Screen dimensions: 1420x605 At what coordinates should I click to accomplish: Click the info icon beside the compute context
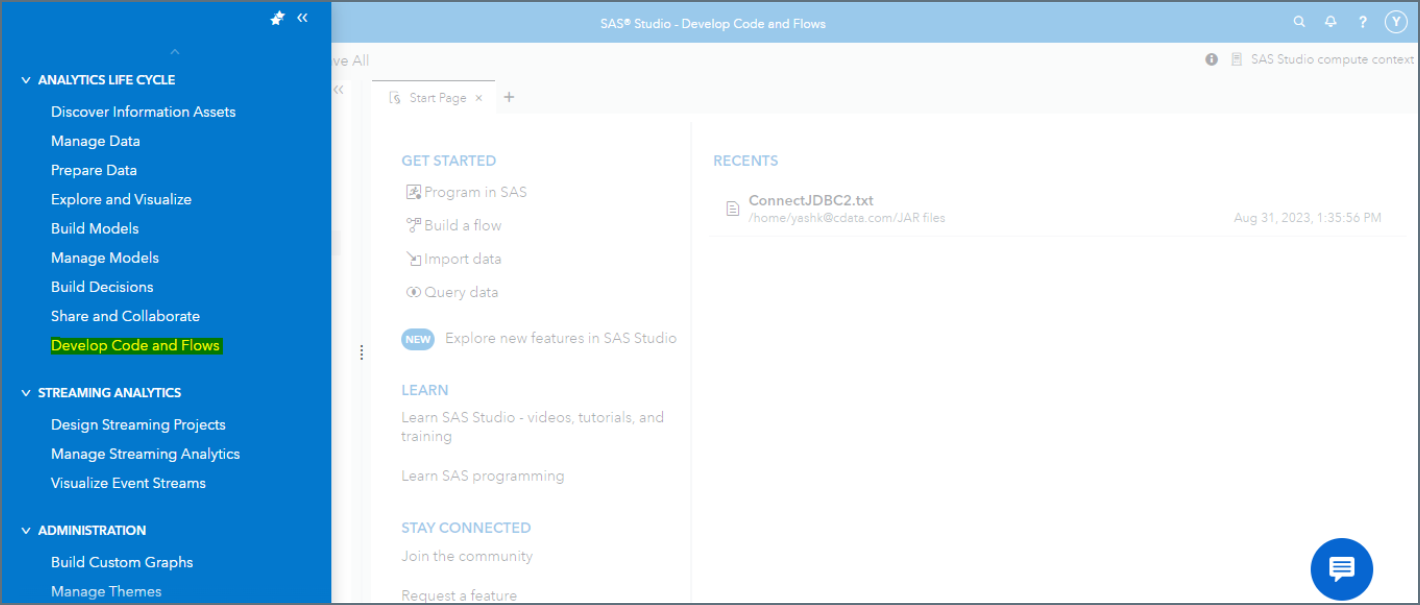(1211, 59)
